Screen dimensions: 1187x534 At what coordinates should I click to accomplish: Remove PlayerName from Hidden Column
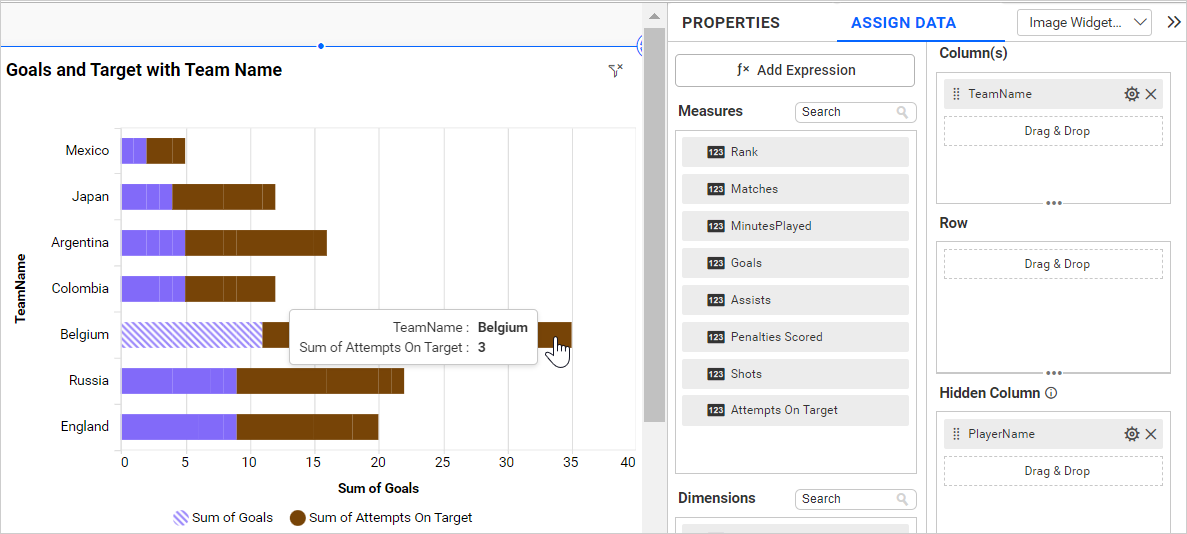coord(1151,434)
